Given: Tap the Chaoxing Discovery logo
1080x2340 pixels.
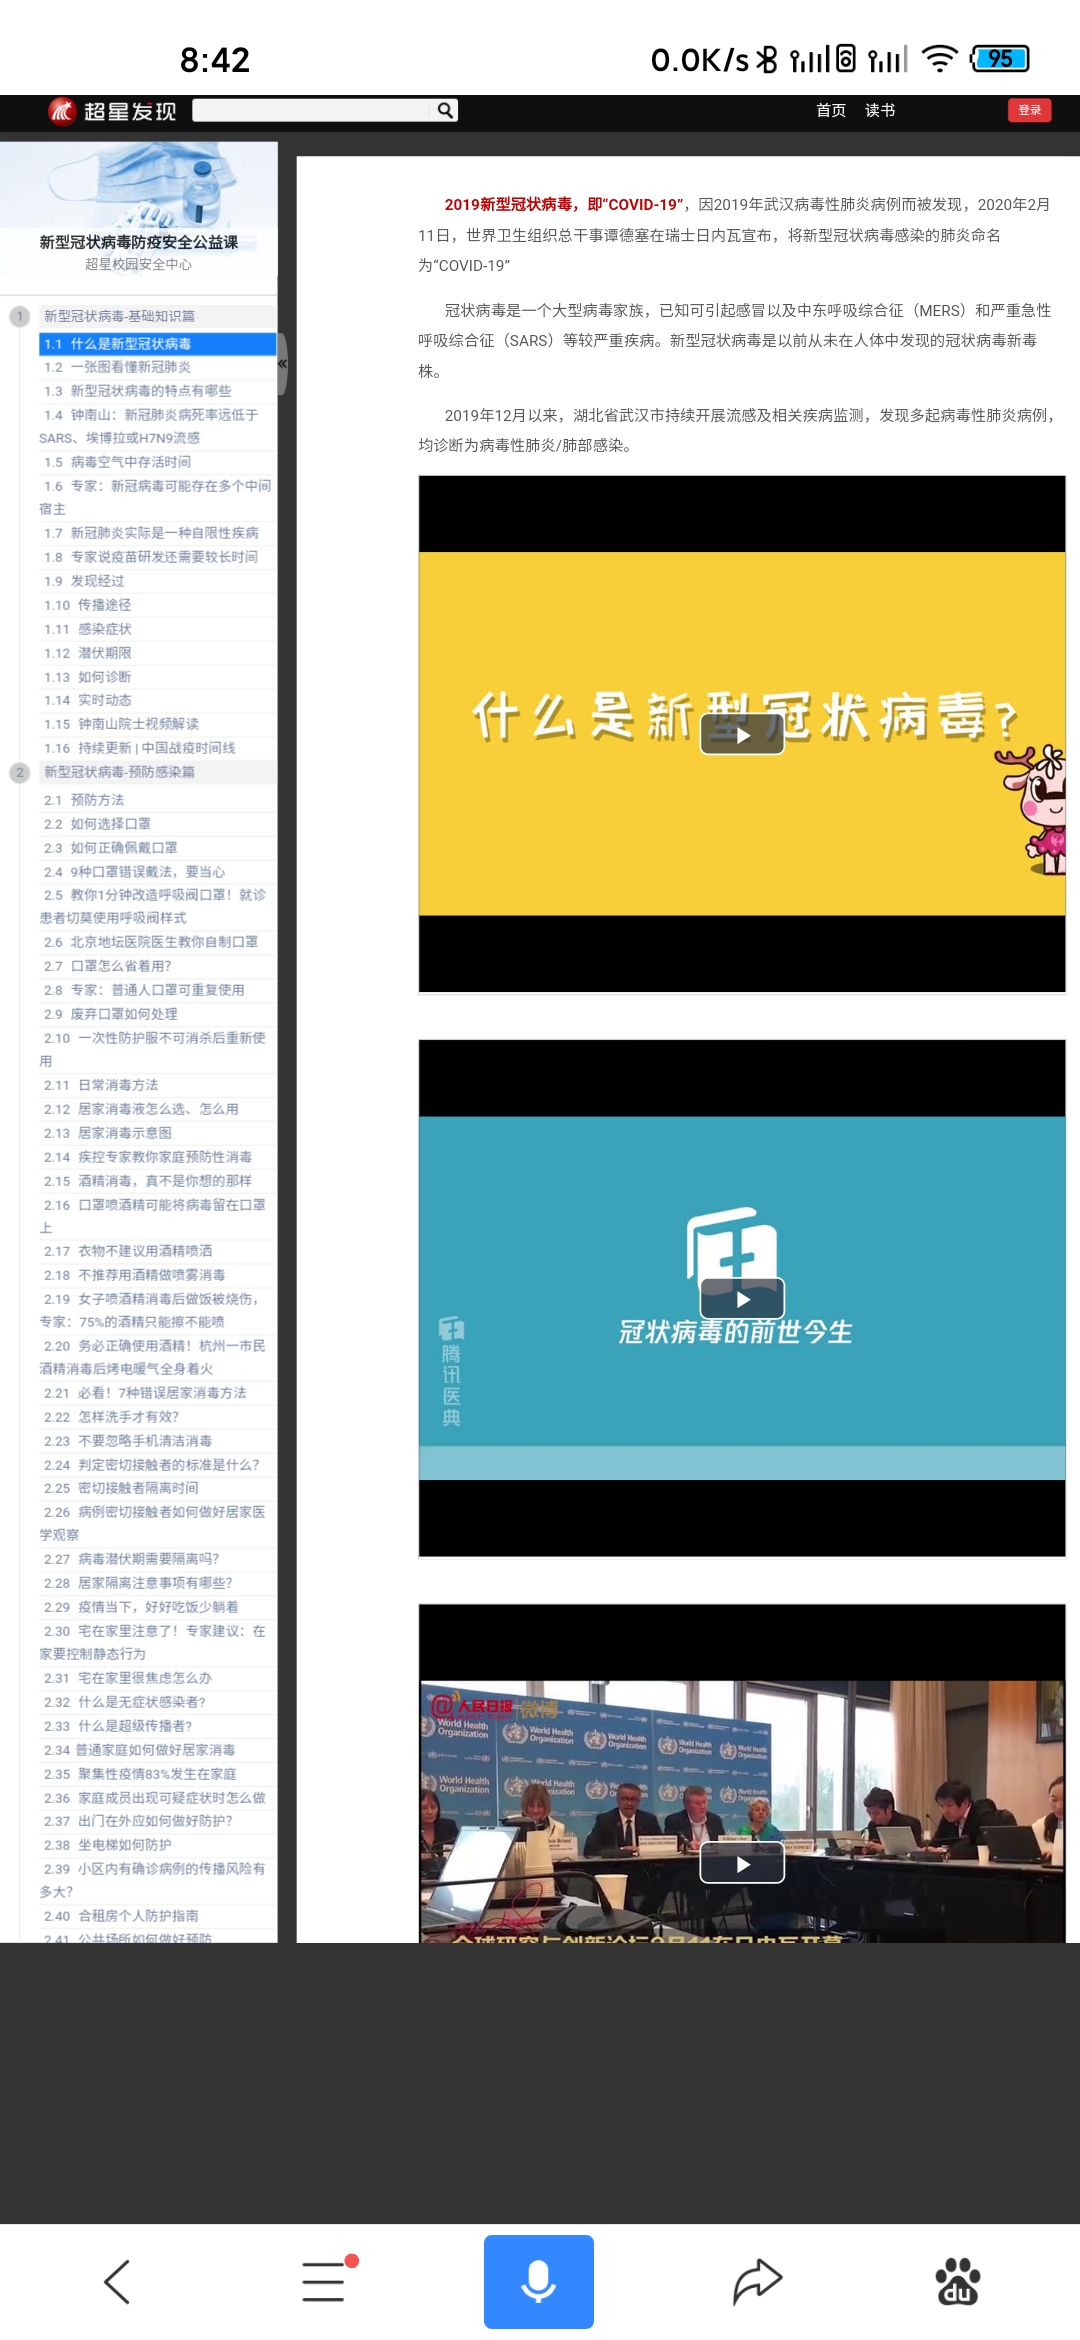Looking at the screenshot, I should [112, 111].
